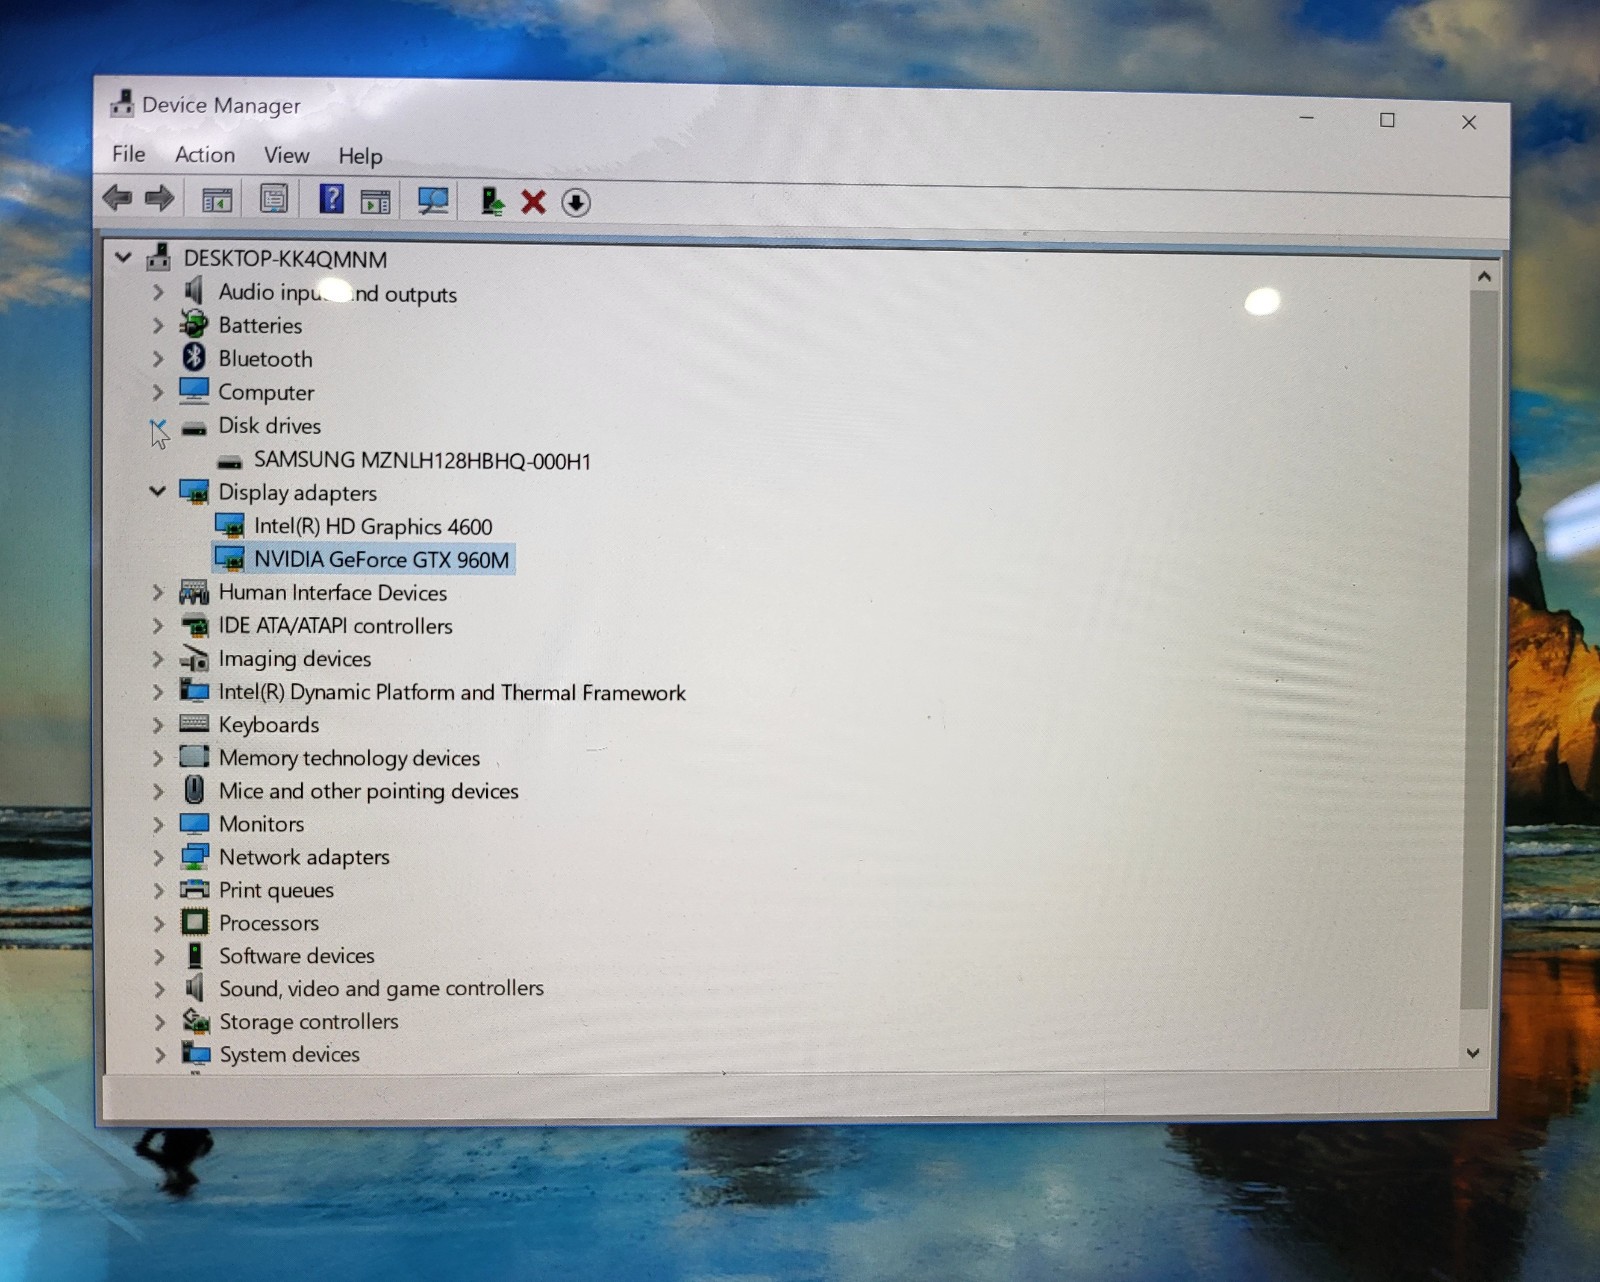
Task: Open the Help menu
Action: click(360, 156)
